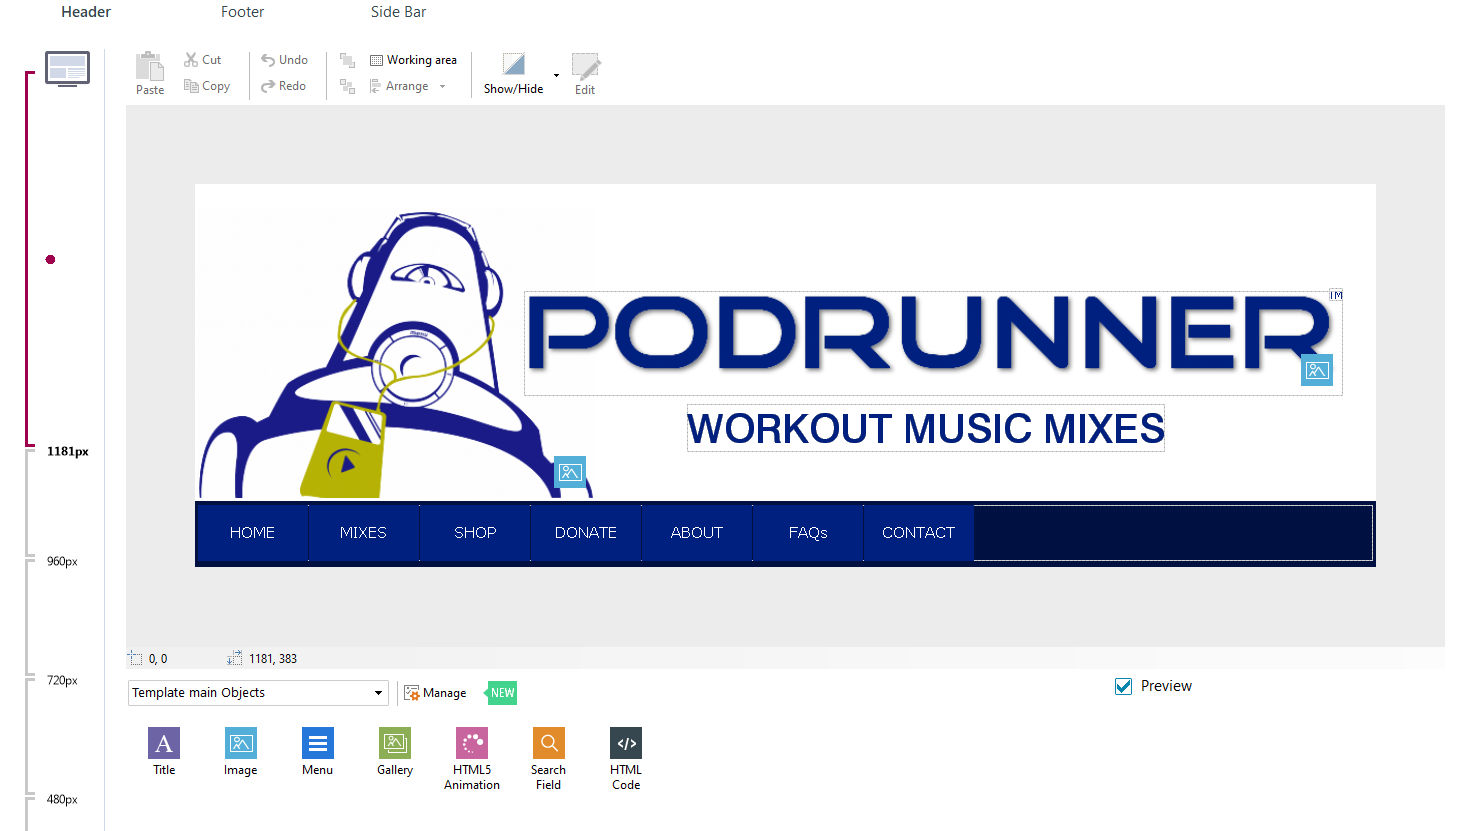Select the runner mascot illustration
This screenshot has width=1459, height=831.
click(395, 355)
